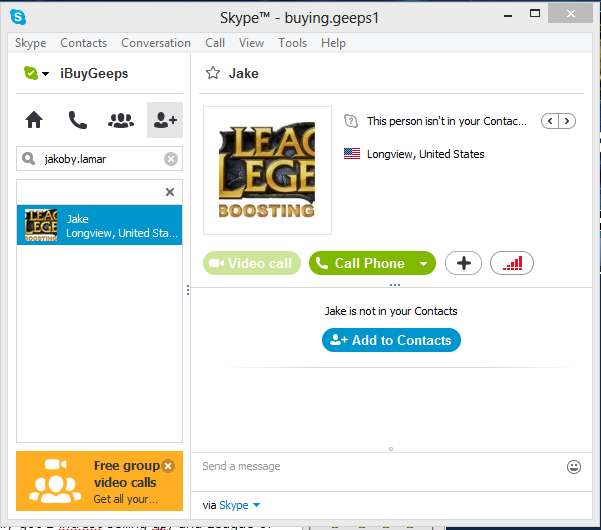Screen dimensions: 601x530
Task: Check call quality signal bars icon
Action: pyautogui.click(x=512, y=263)
